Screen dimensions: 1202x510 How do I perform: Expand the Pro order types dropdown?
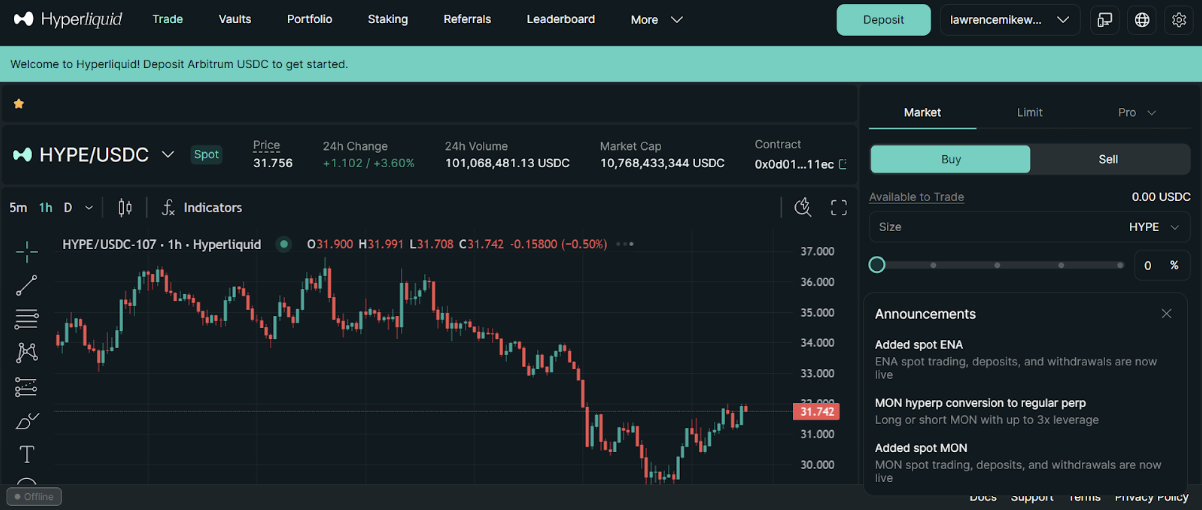click(1137, 112)
